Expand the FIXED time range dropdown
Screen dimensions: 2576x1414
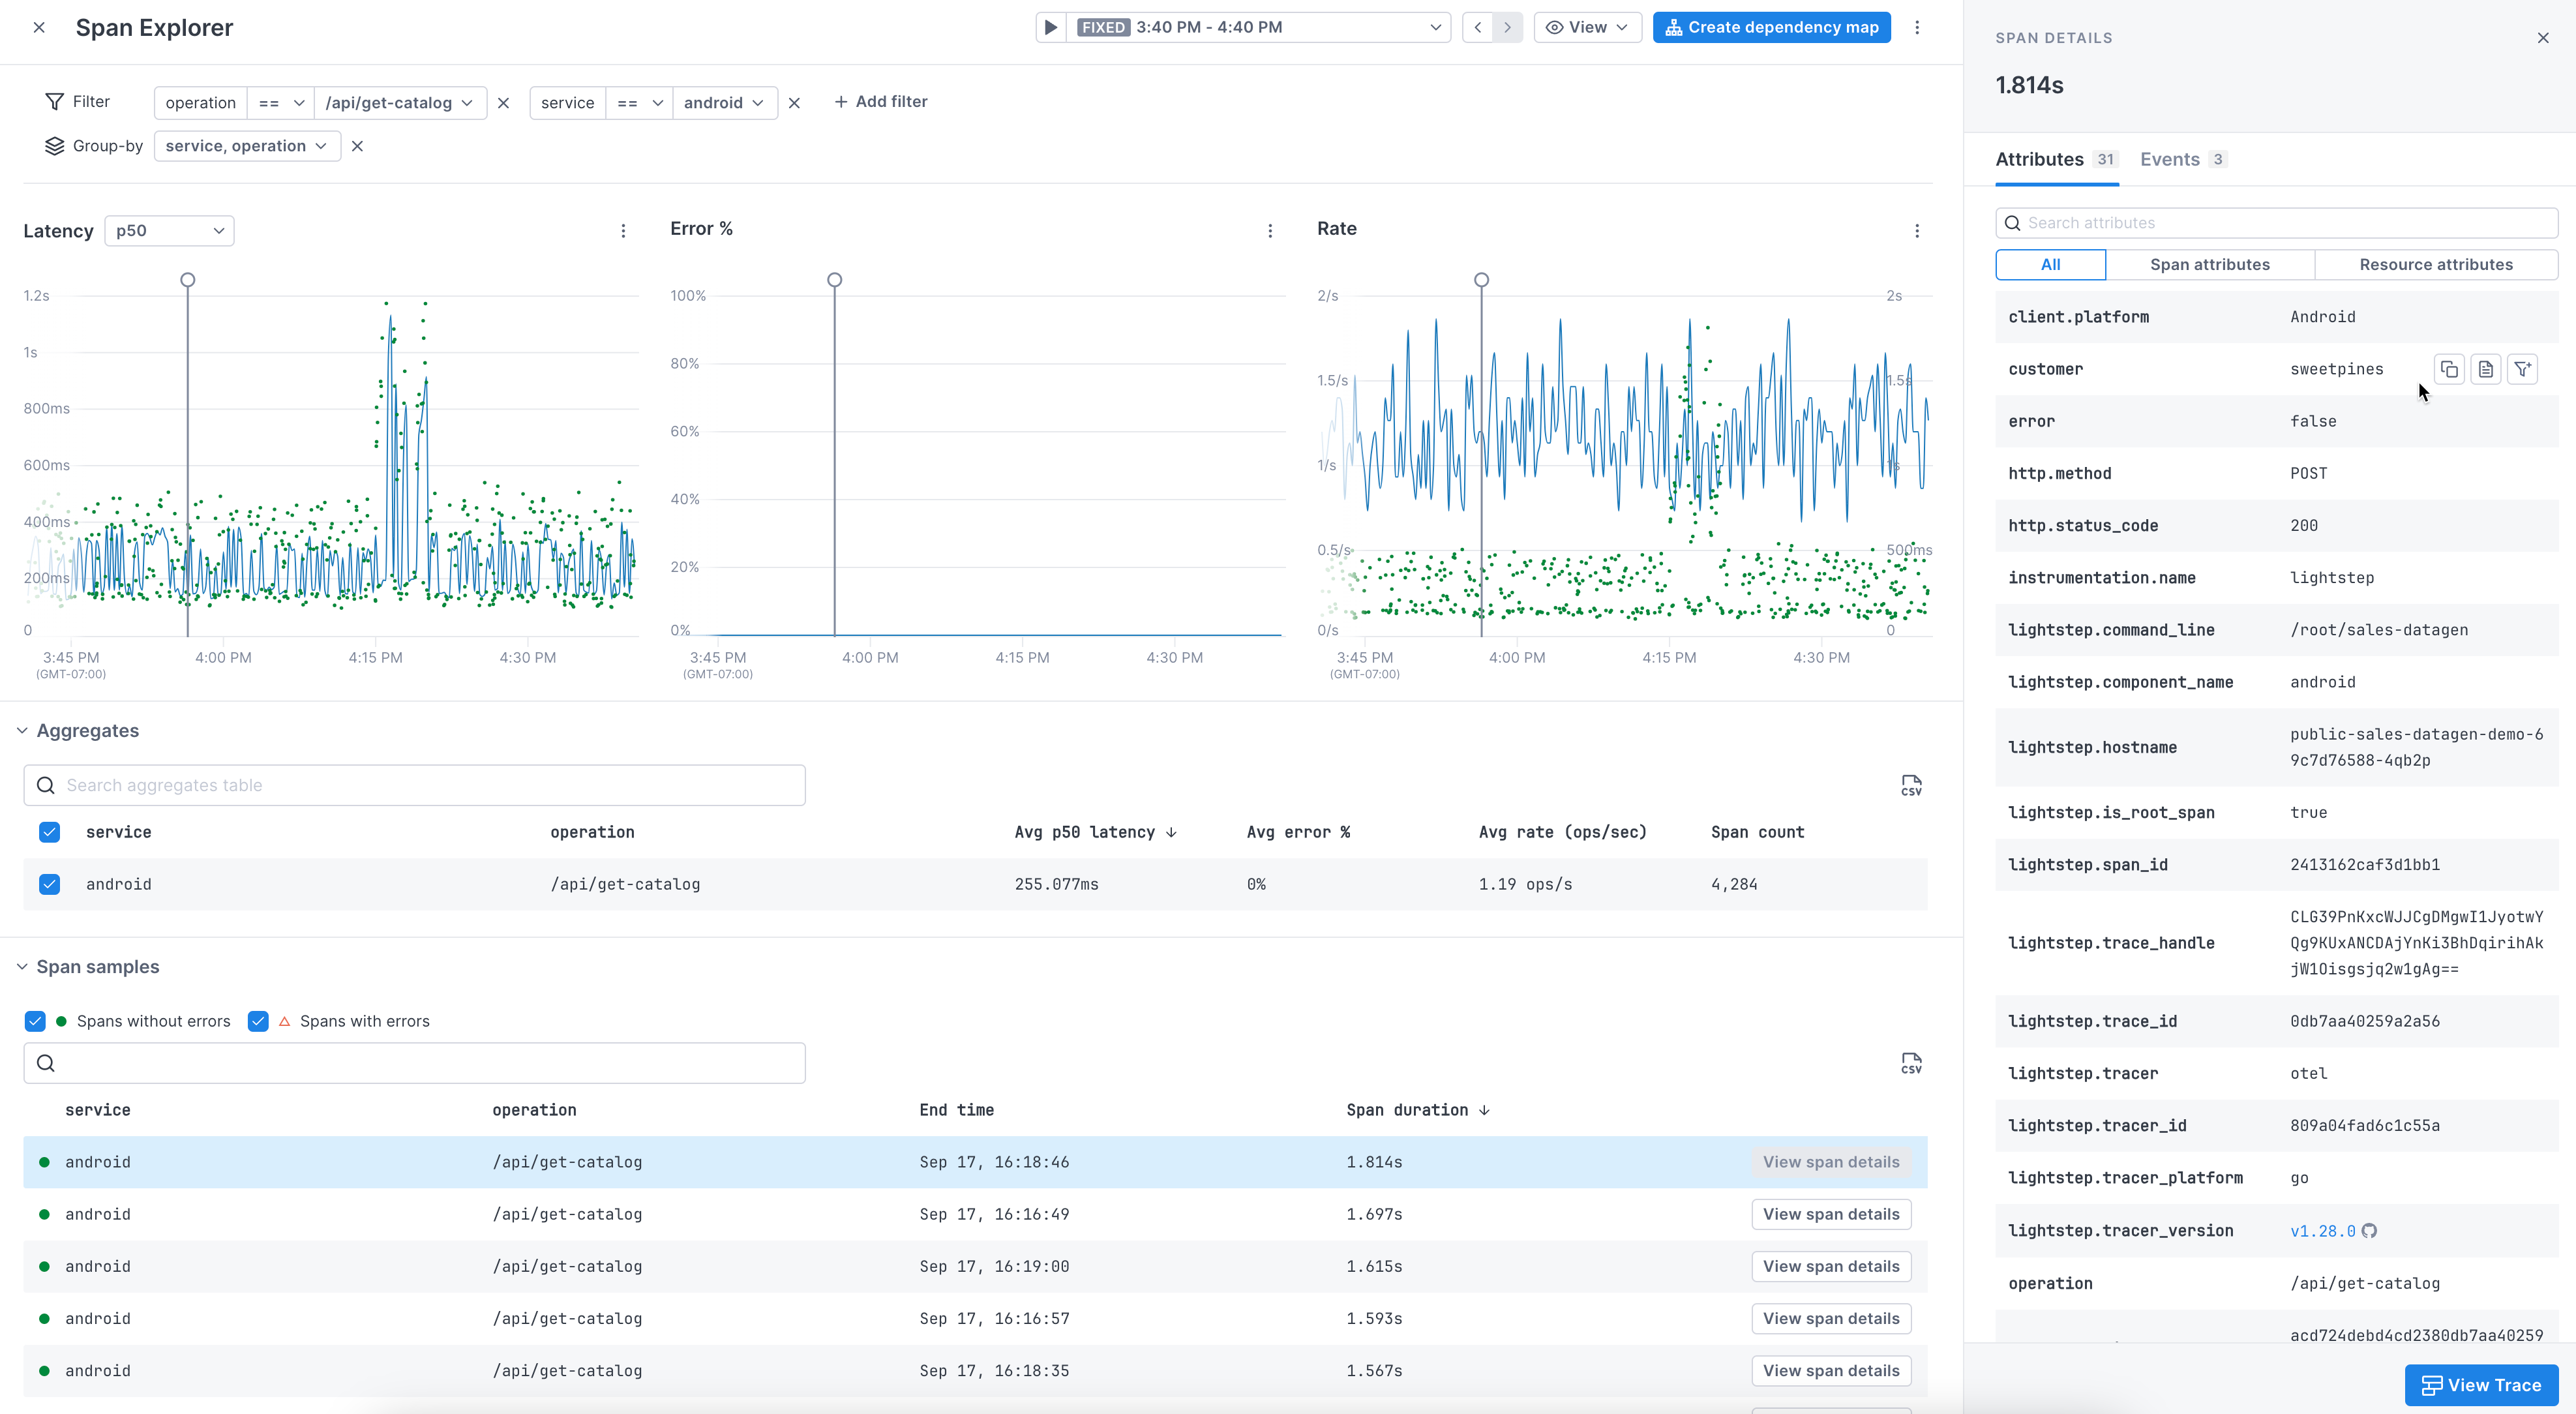click(x=1435, y=27)
